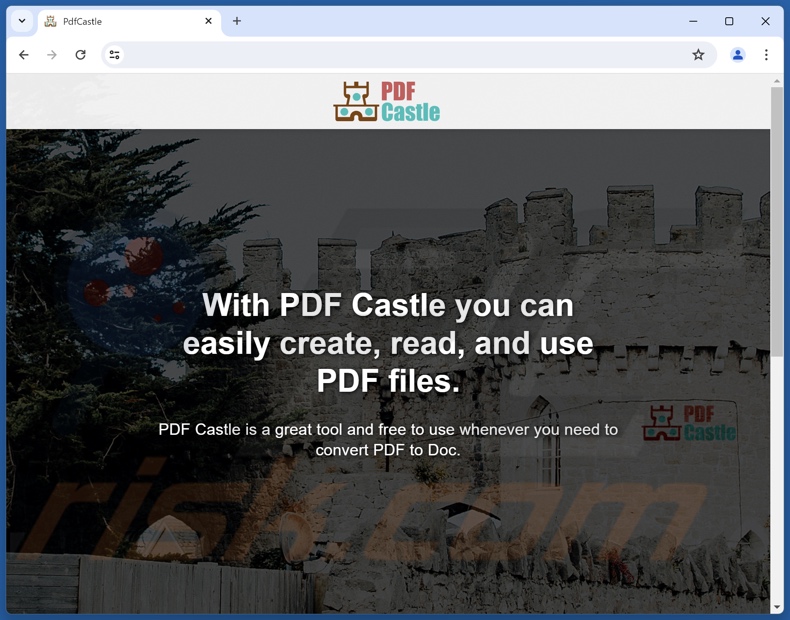
Task: Click the vertical scrollbar thumb
Action: (777, 222)
